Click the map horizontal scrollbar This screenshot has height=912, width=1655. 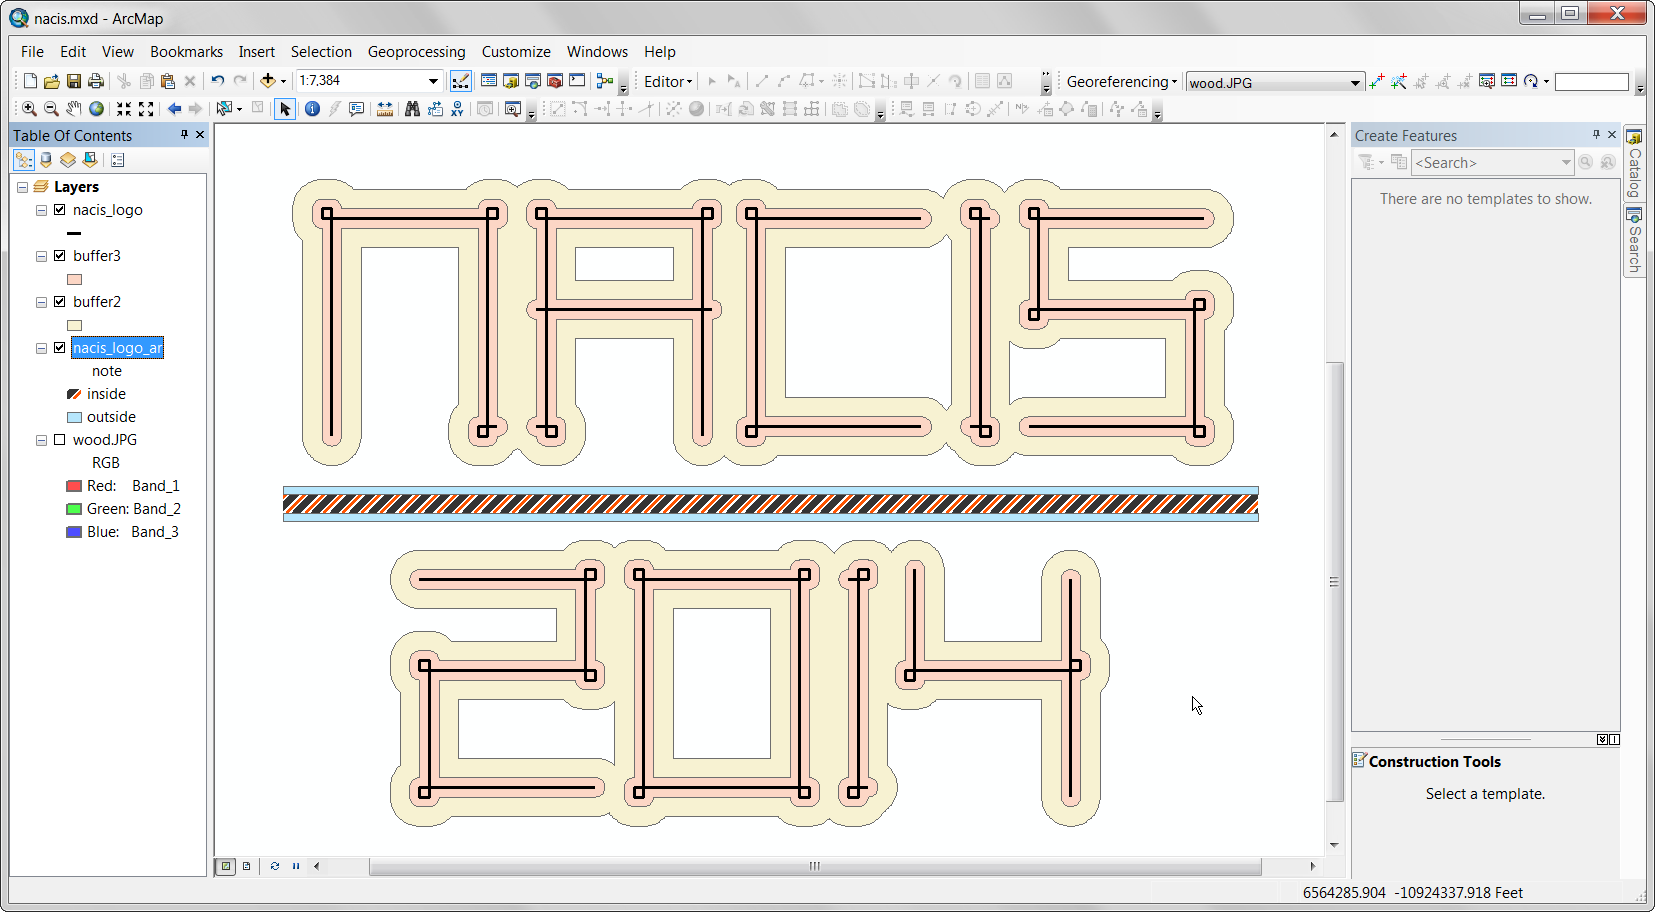[815, 866]
